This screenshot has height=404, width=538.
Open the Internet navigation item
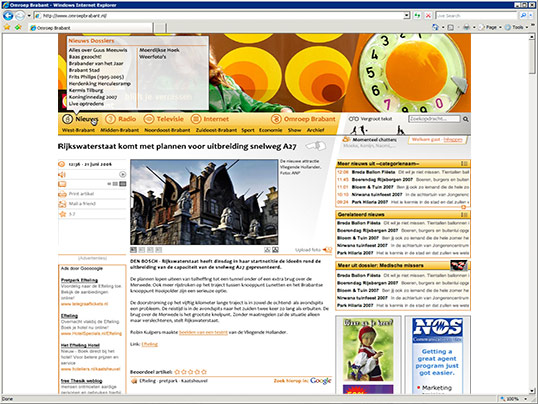210,119
